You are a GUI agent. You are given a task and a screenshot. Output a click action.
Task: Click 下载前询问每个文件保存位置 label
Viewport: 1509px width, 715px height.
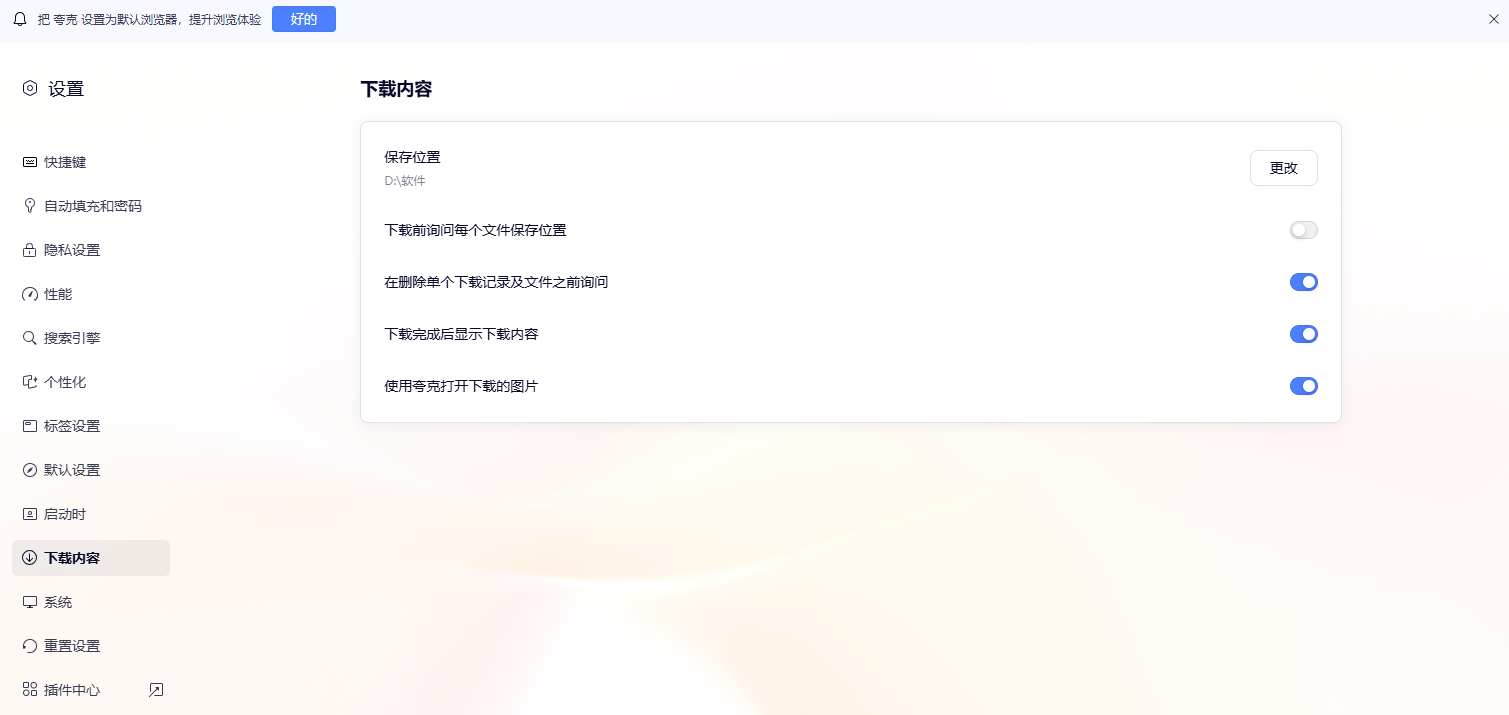point(475,230)
